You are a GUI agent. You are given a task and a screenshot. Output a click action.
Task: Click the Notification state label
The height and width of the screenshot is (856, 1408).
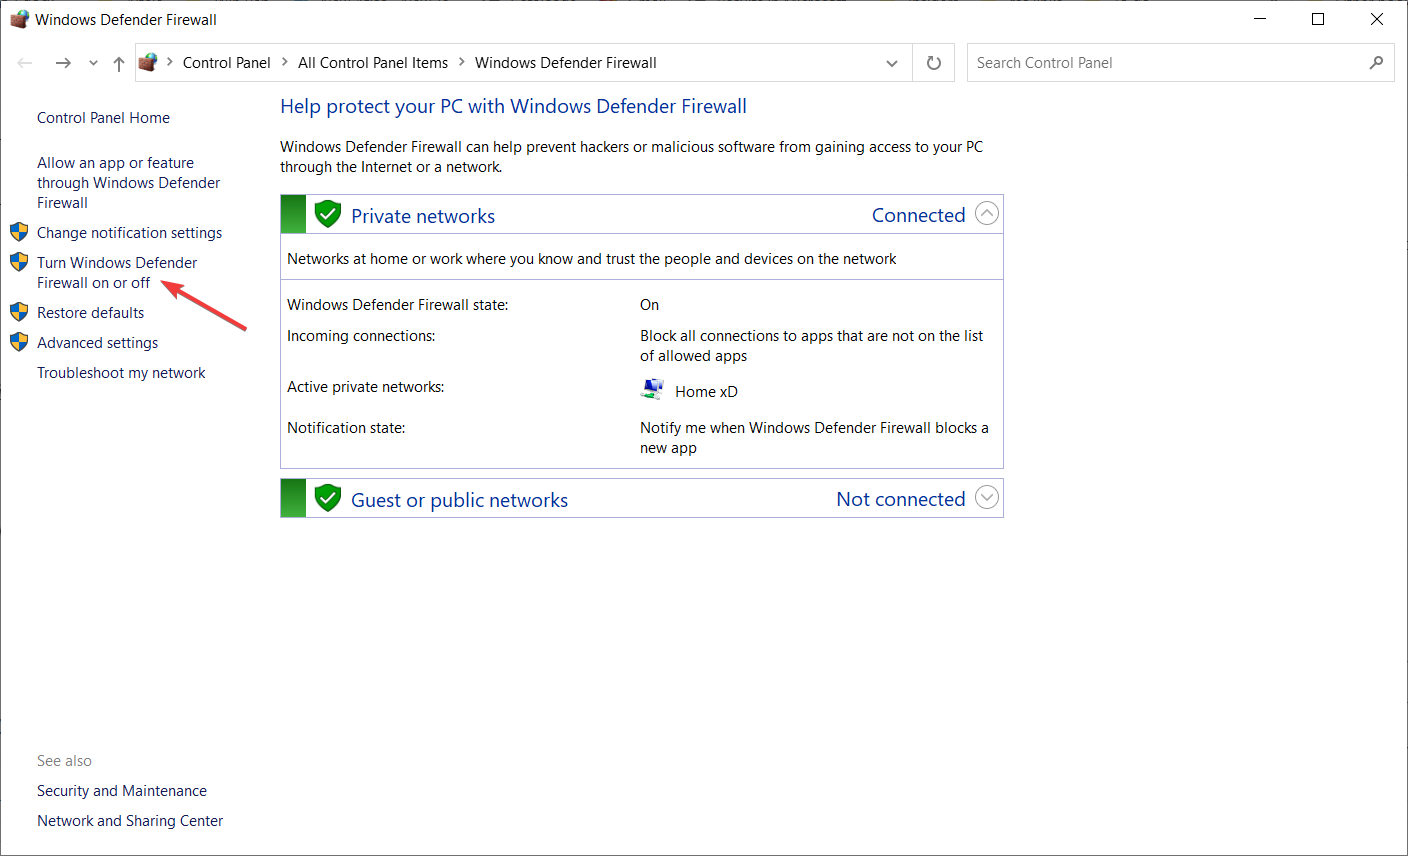tap(346, 428)
